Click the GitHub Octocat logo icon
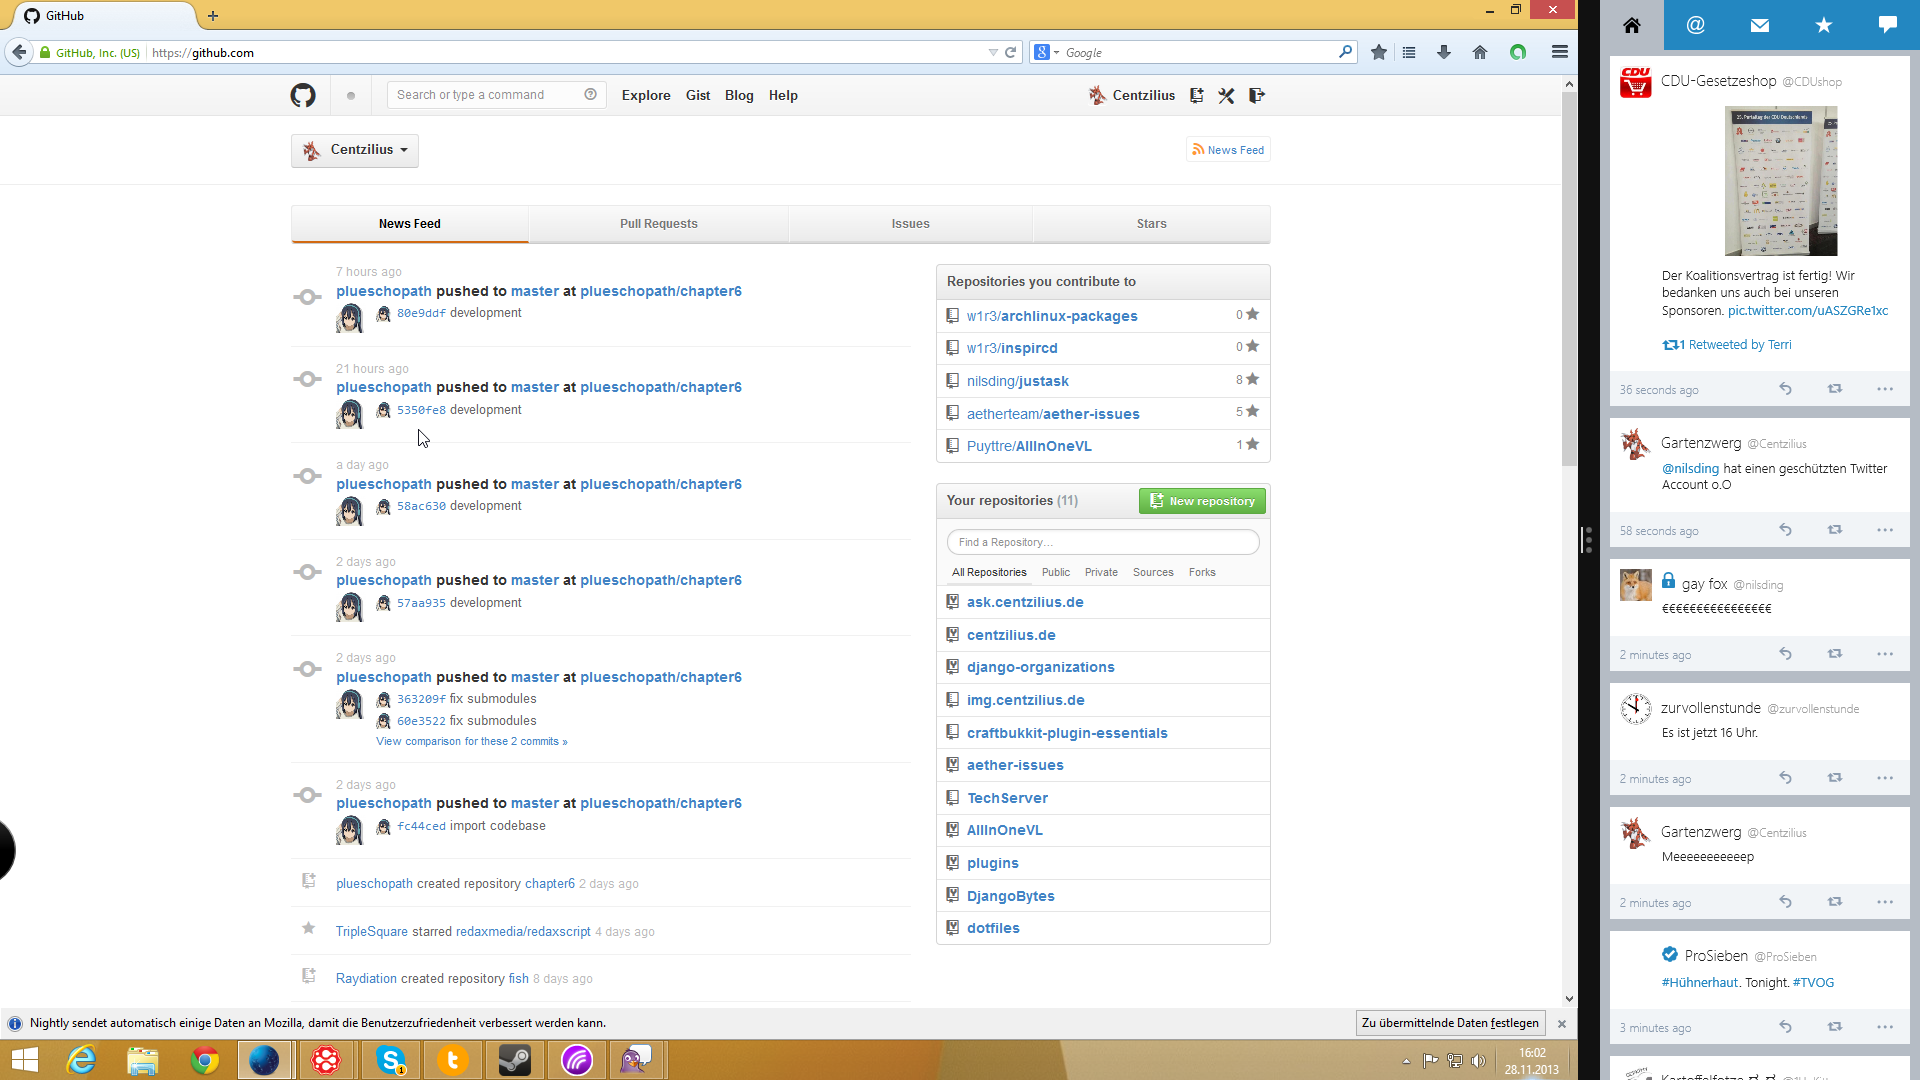The width and height of the screenshot is (1920, 1080). [303, 95]
